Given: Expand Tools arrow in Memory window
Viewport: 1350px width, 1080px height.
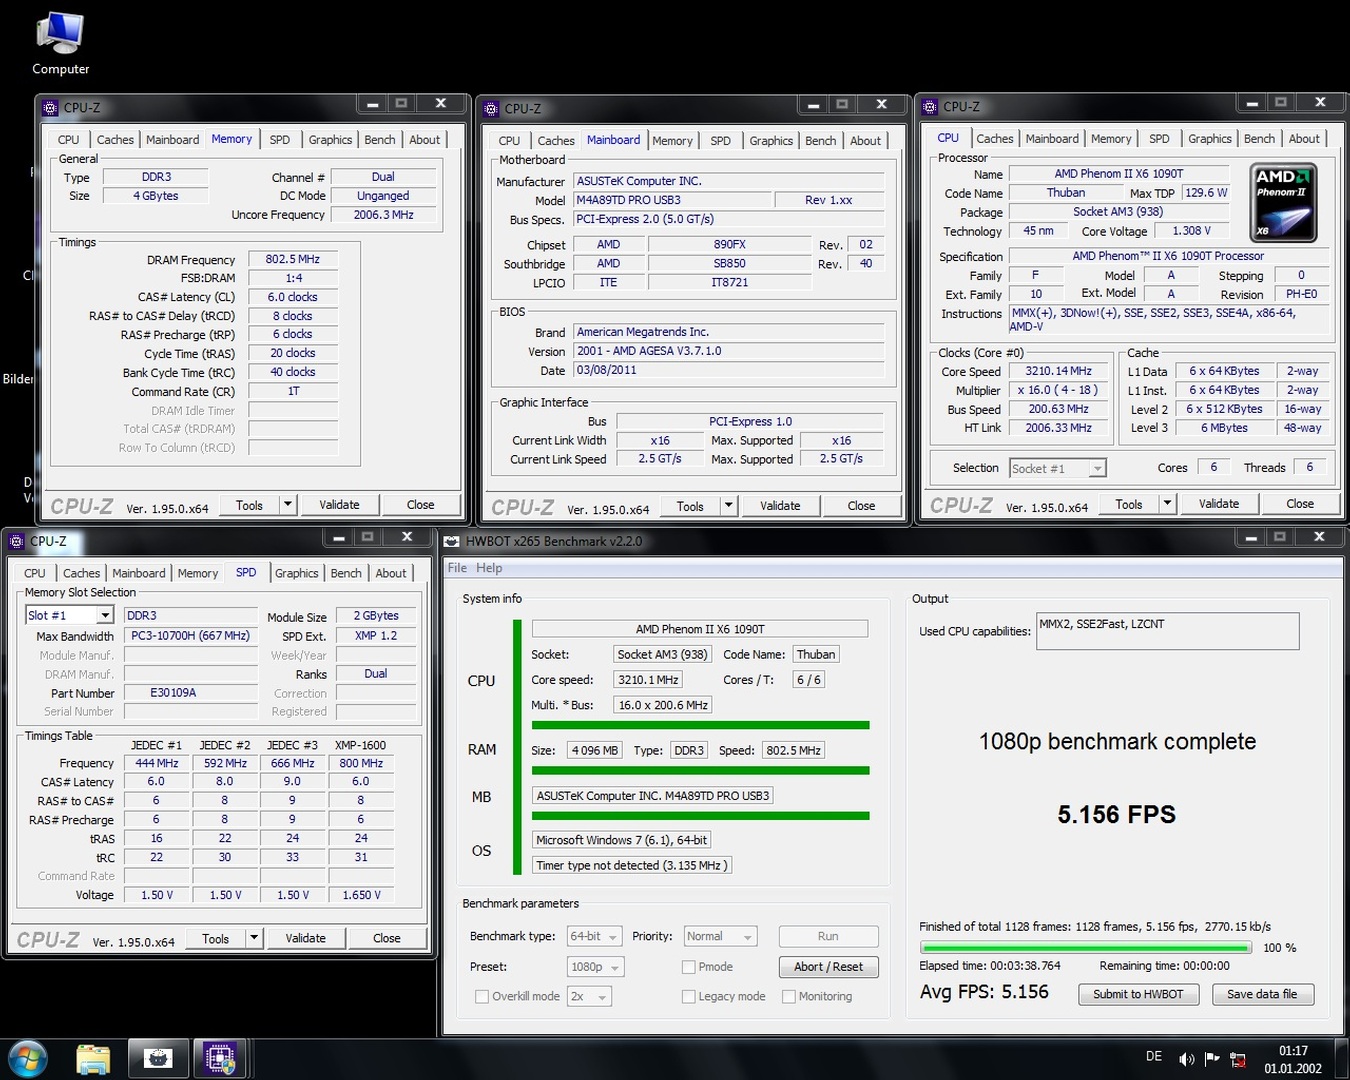Looking at the screenshot, I should [x=288, y=505].
